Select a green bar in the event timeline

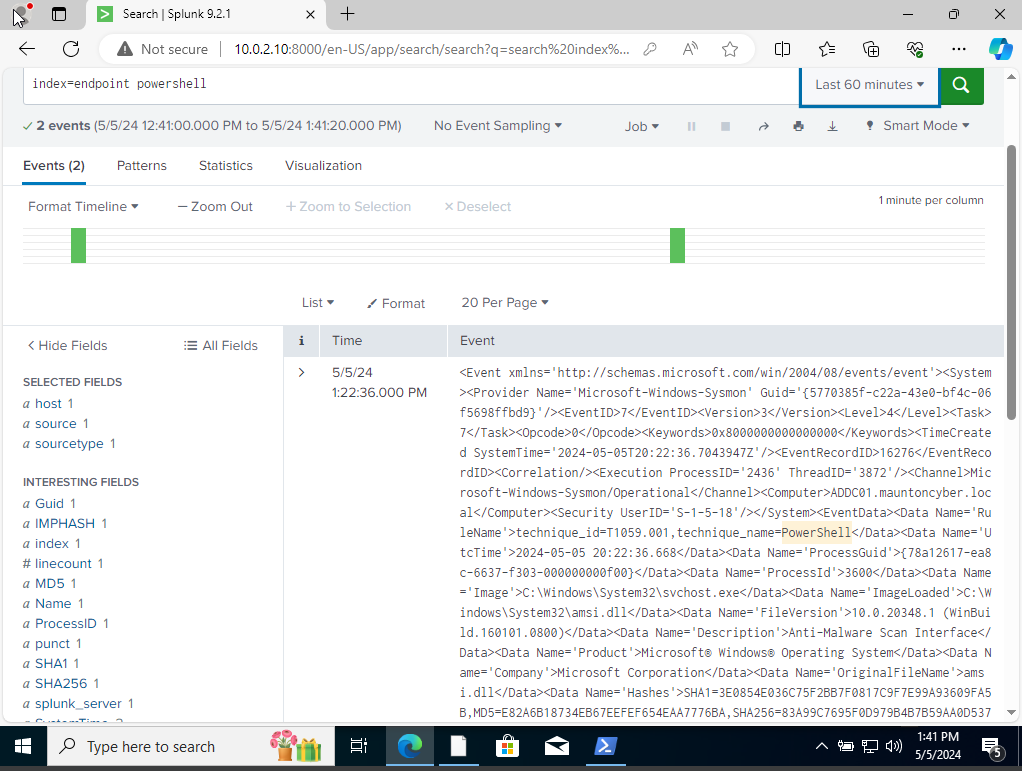coord(78,243)
